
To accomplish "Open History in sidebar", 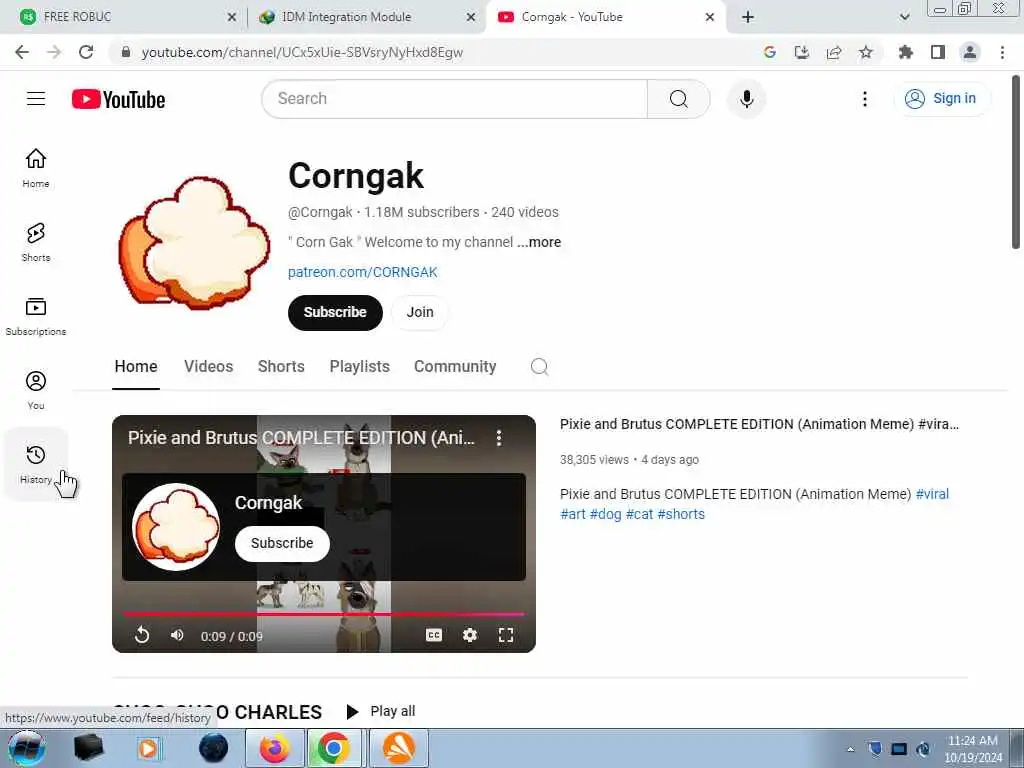I will (36, 464).
